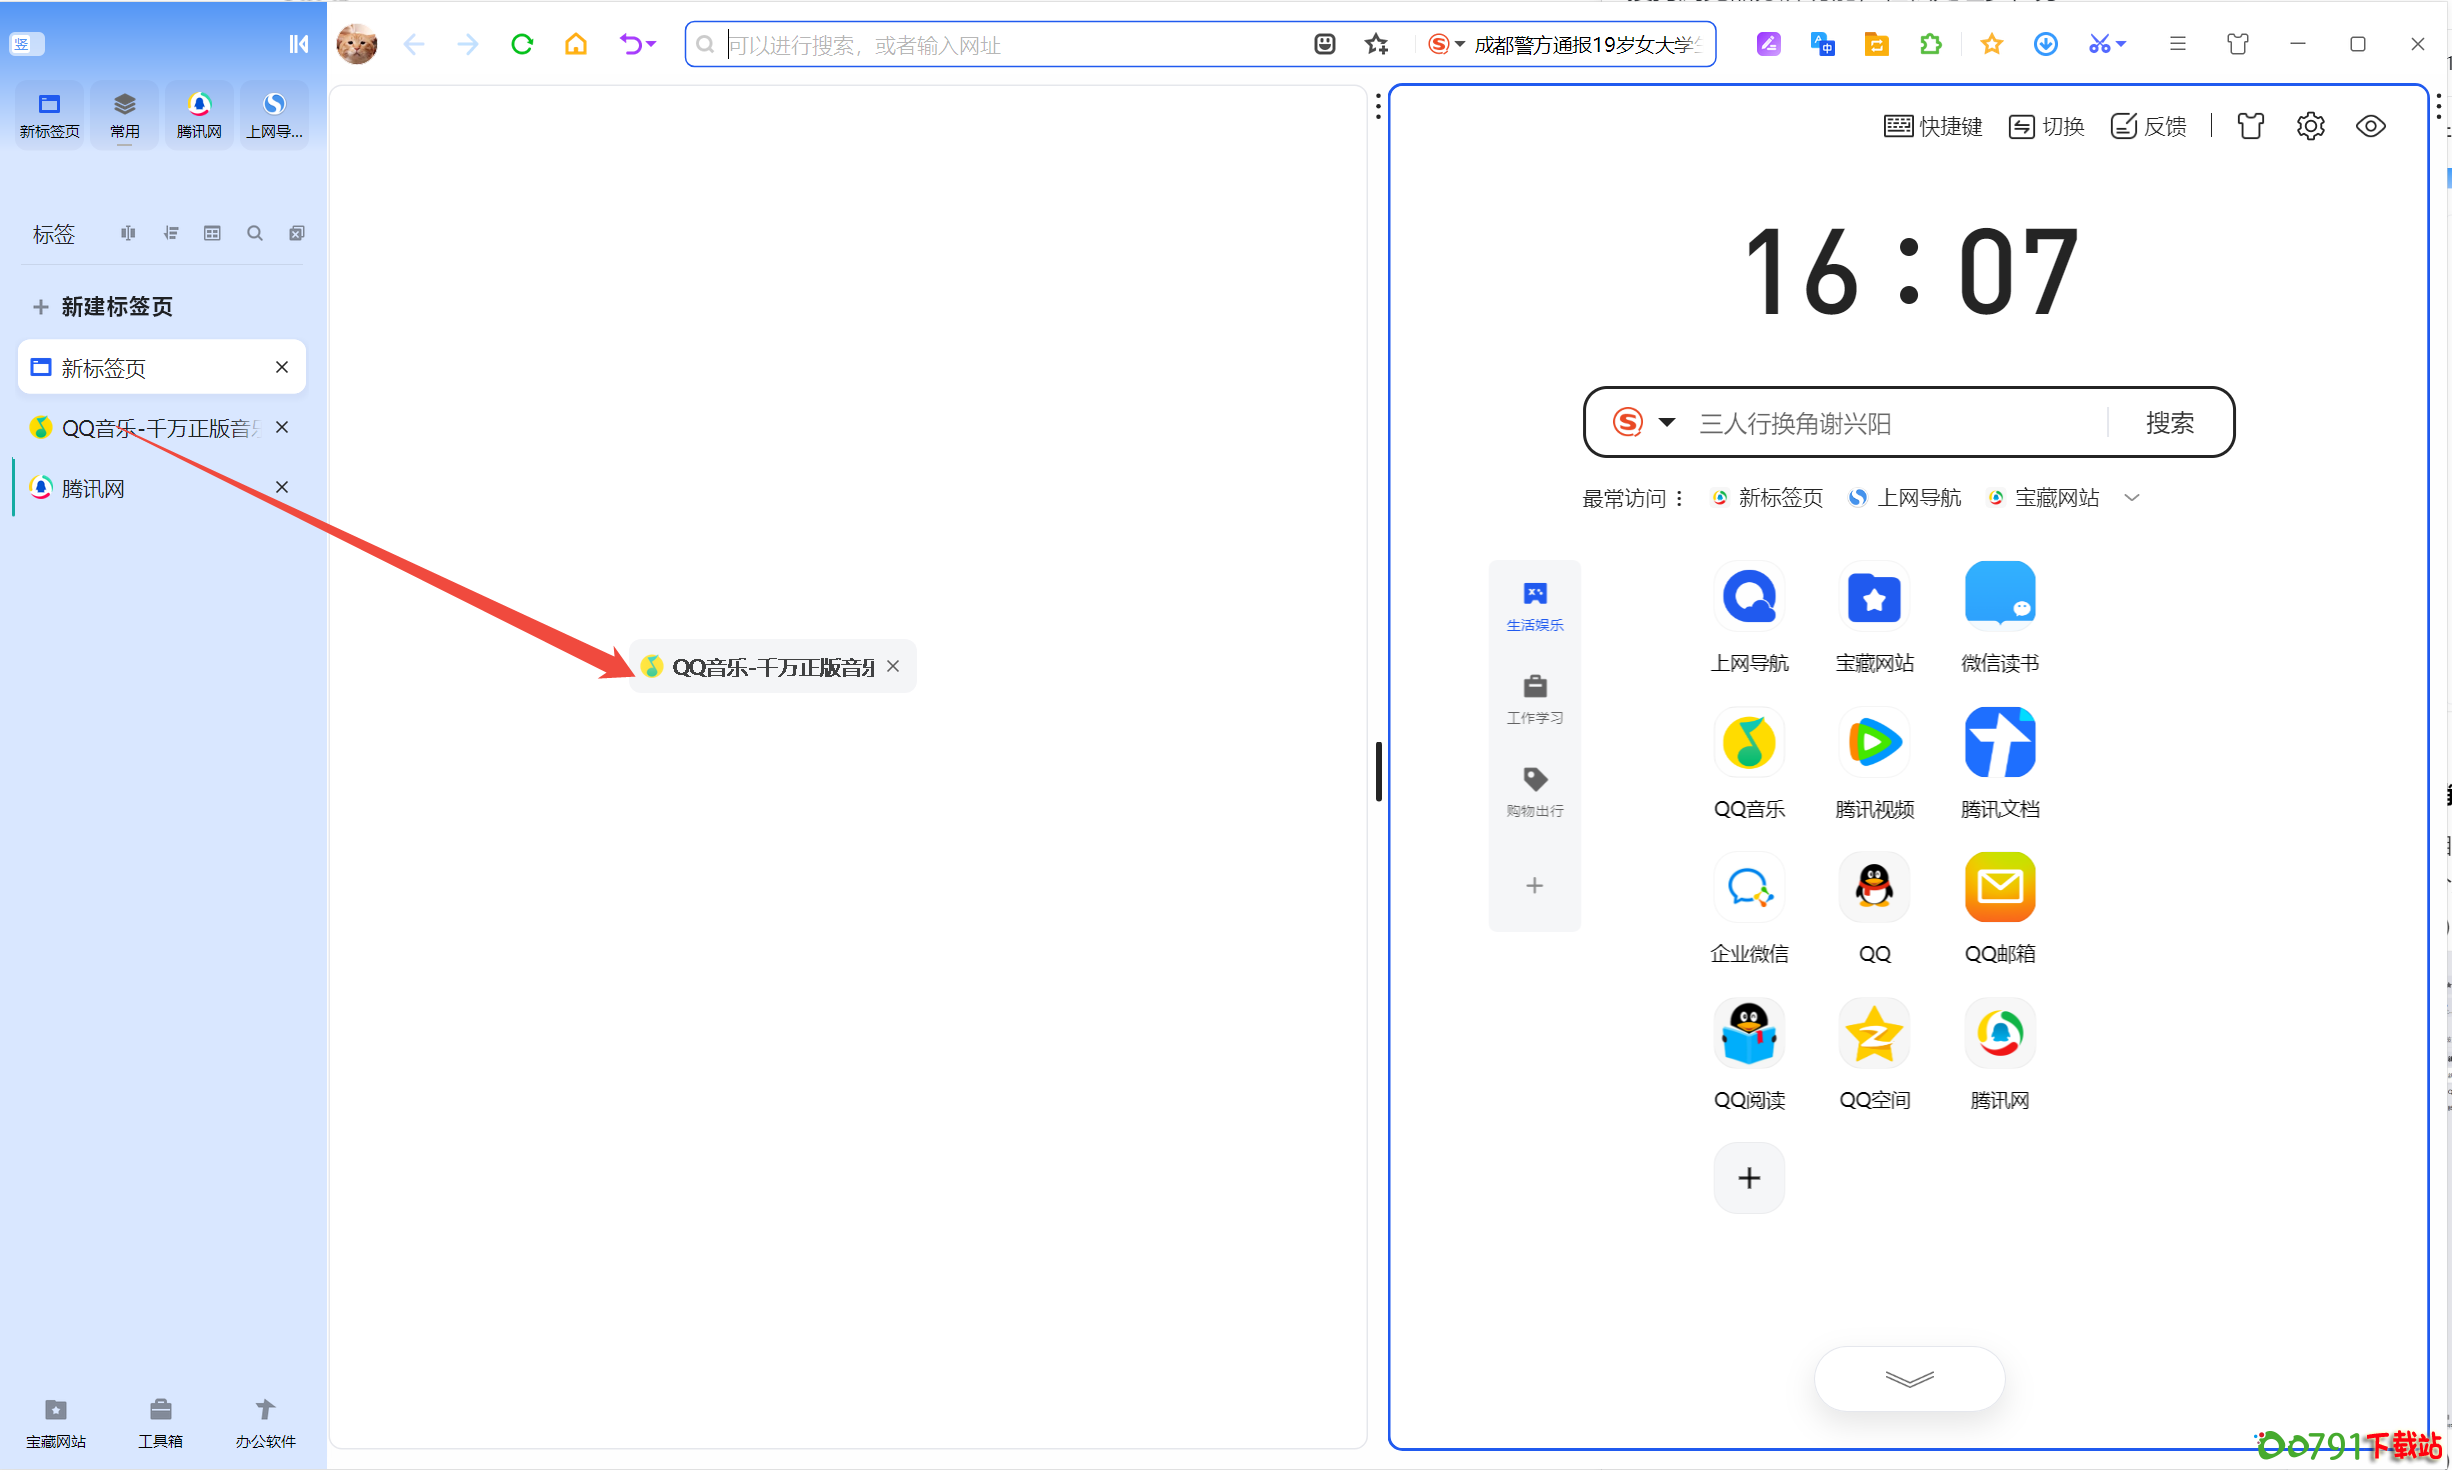The width and height of the screenshot is (2452, 1470).
Task: Click the home button in navigation bar
Action: coord(576,44)
